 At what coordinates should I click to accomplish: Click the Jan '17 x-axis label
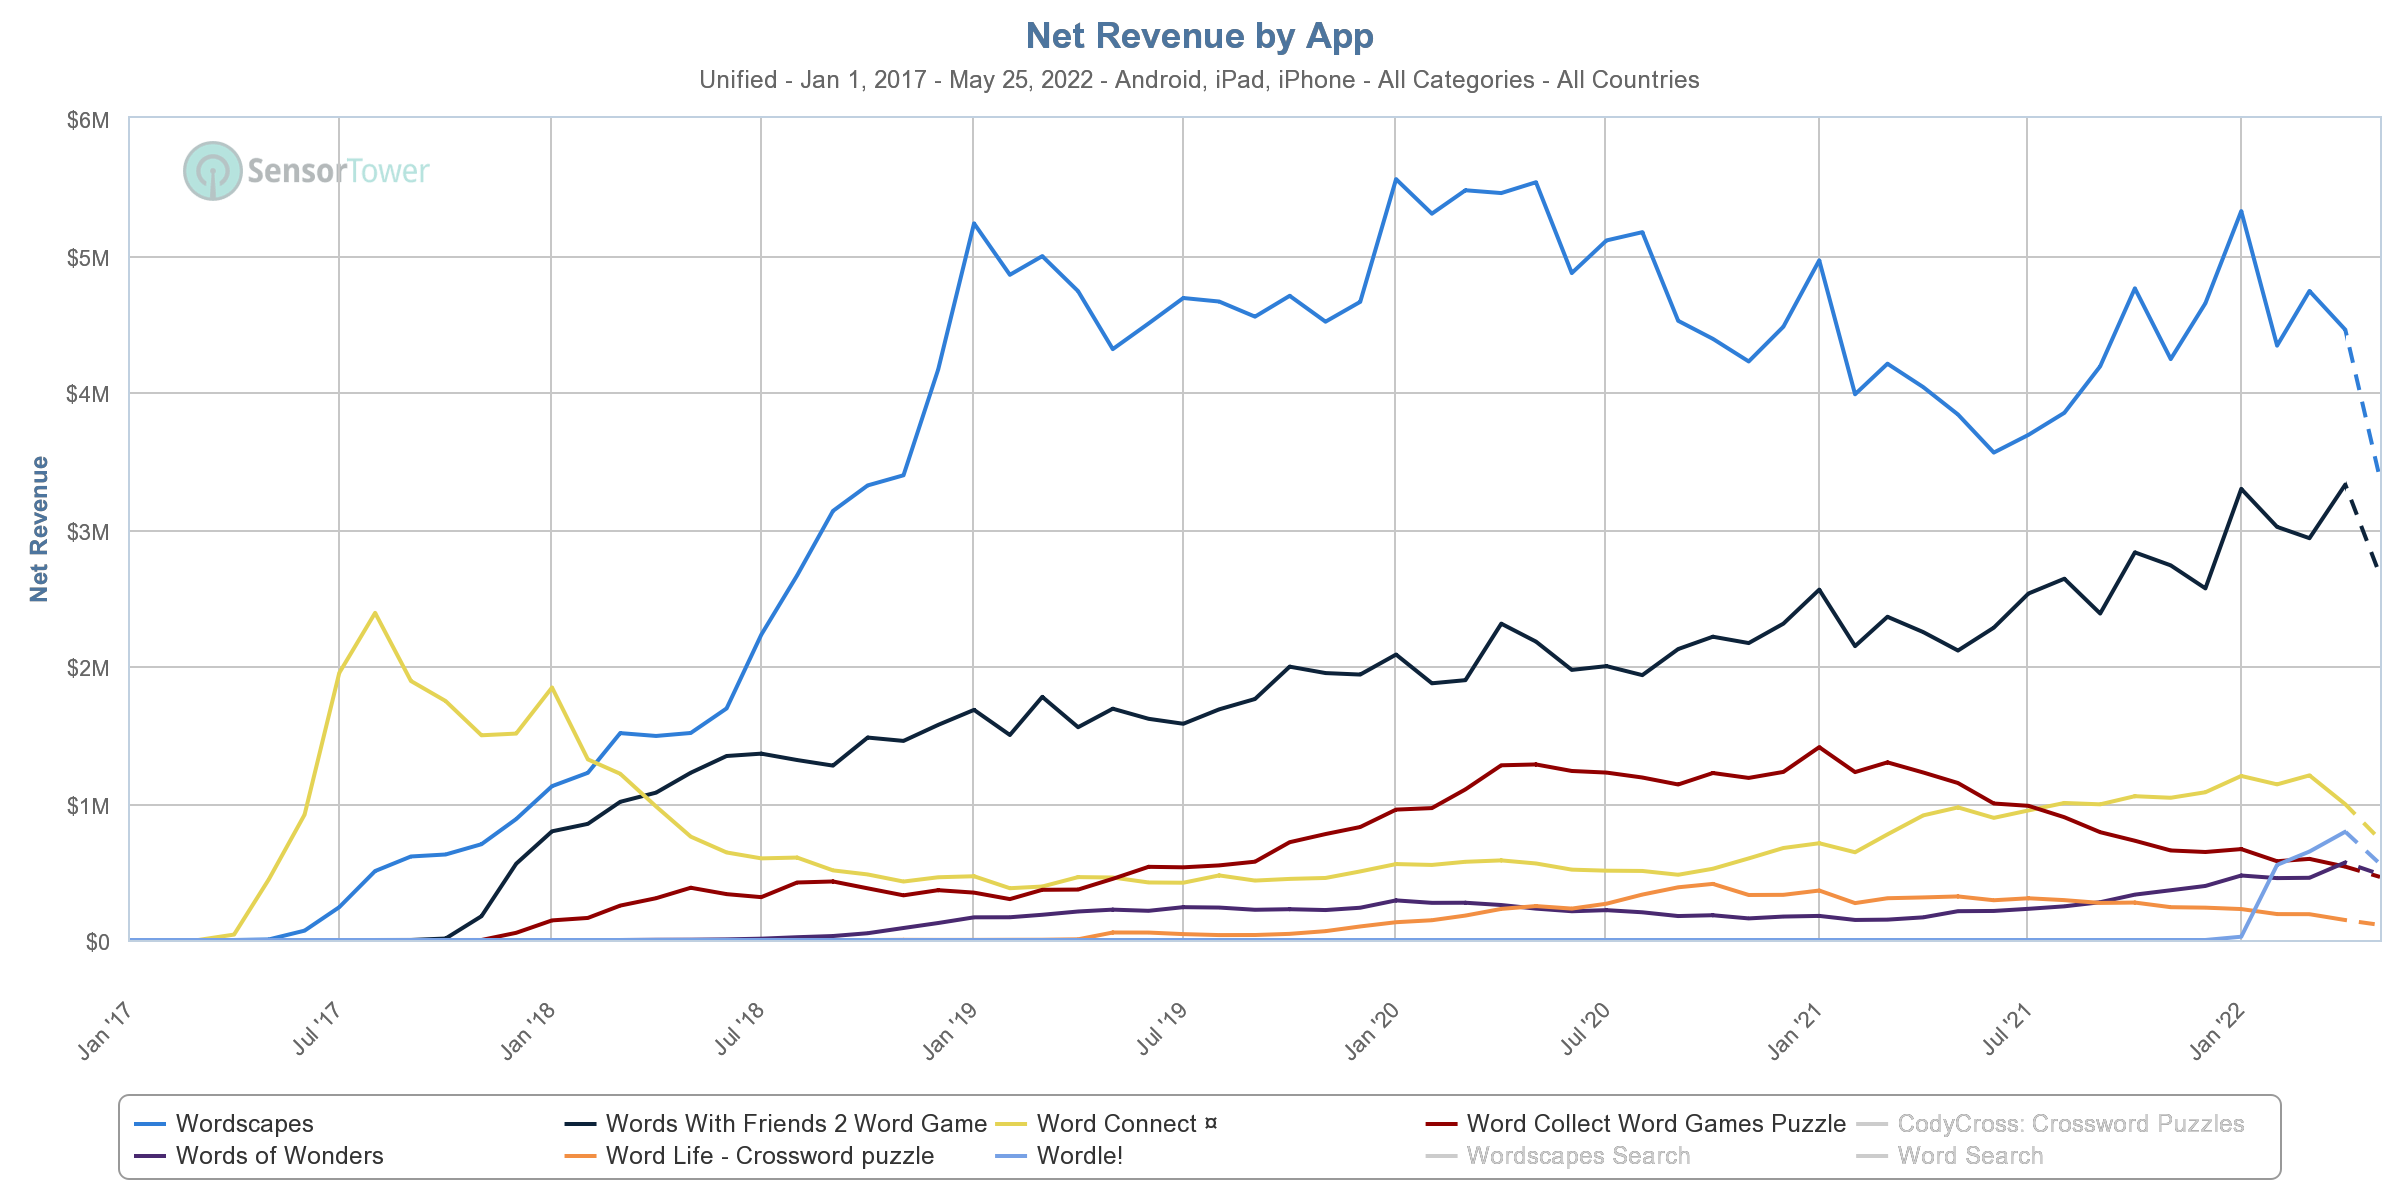[105, 1031]
